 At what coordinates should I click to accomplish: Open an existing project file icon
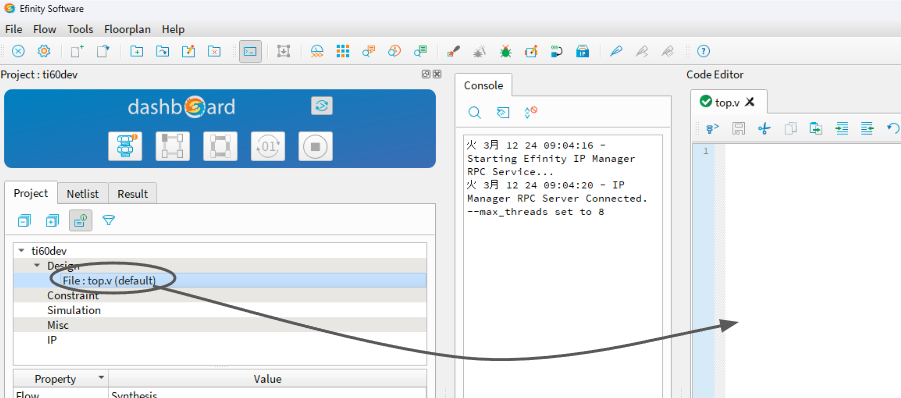click(x=103, y=51)
